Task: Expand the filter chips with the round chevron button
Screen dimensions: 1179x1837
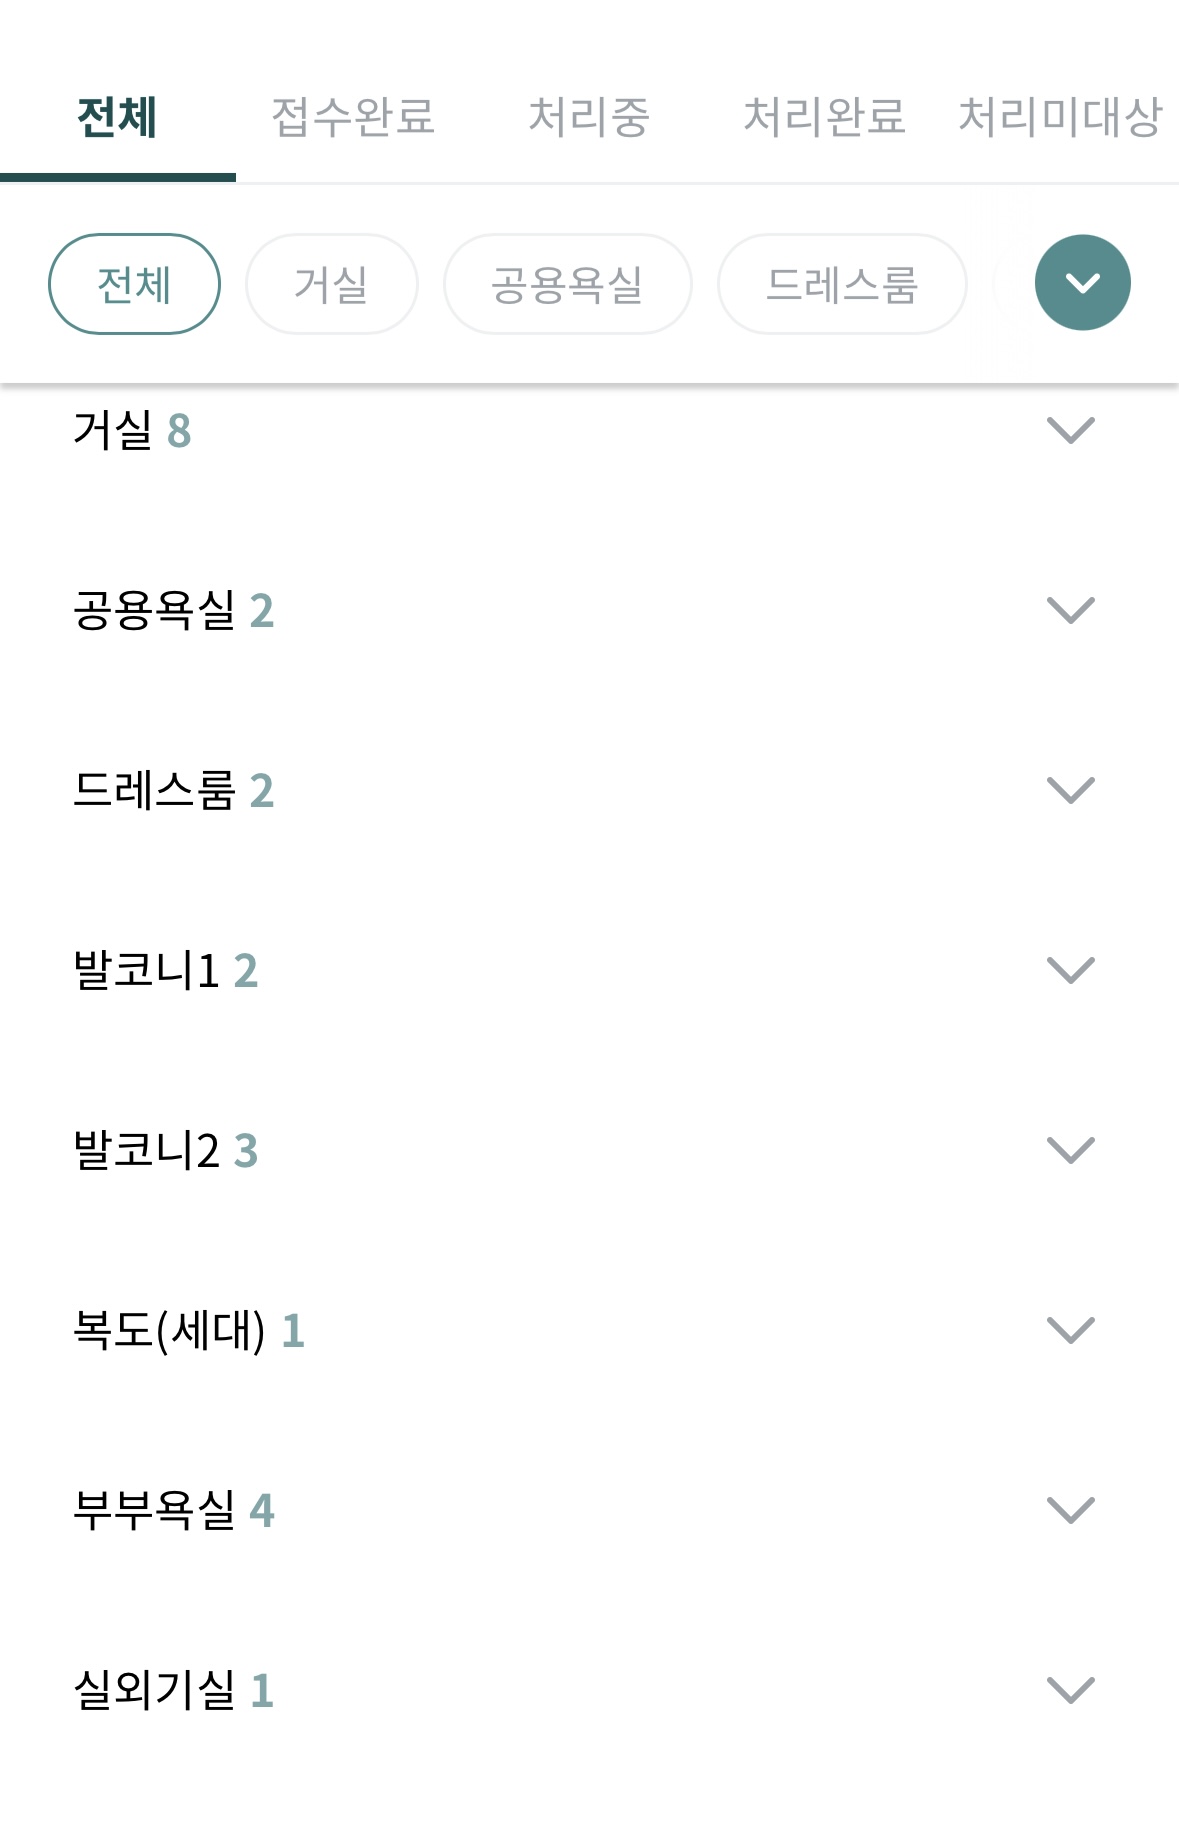Action: pyautogui.click(x=1082, y=283)
